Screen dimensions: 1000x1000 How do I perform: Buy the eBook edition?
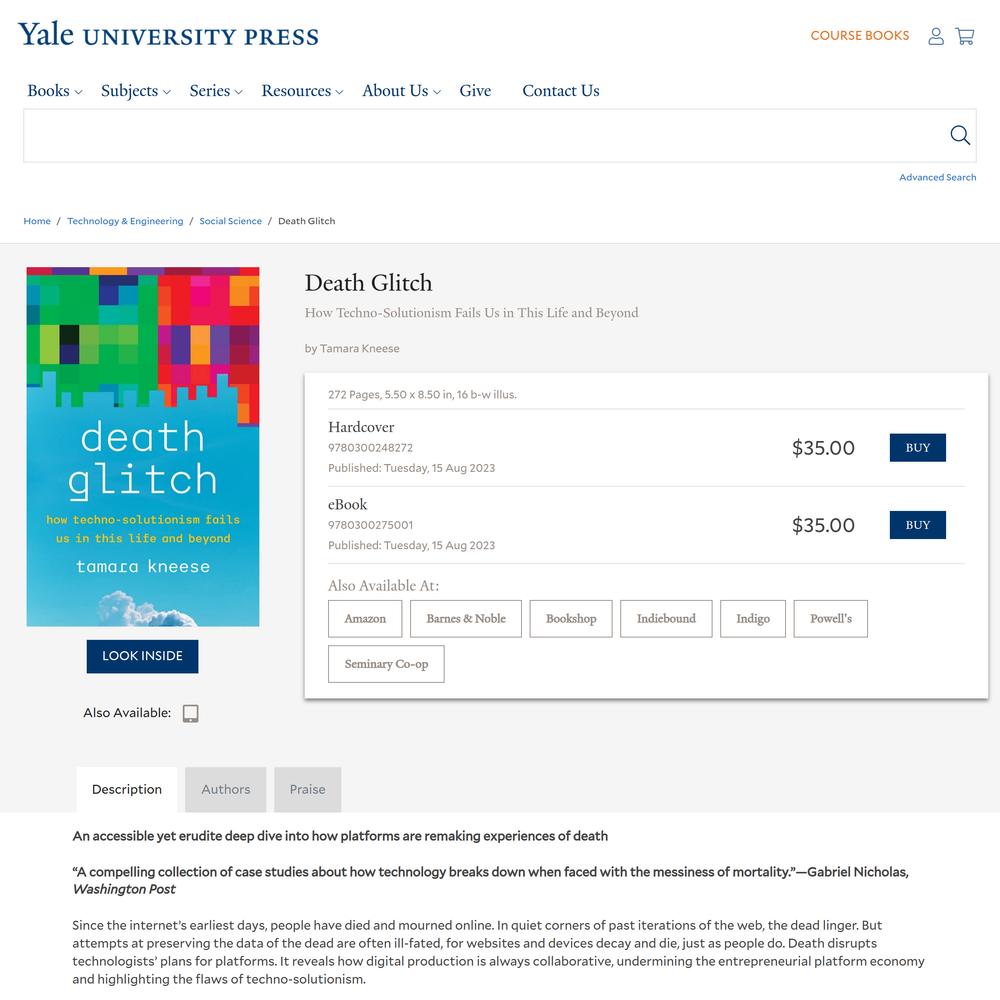(918, 525)
